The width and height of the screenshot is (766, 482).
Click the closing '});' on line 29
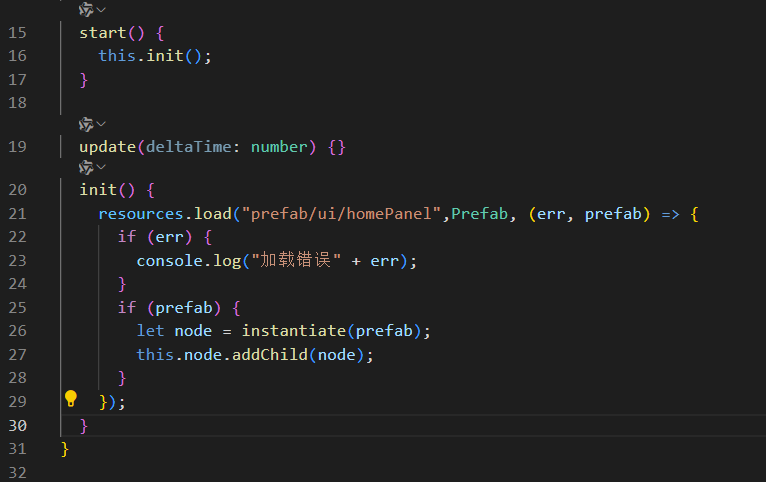point(112,402)
